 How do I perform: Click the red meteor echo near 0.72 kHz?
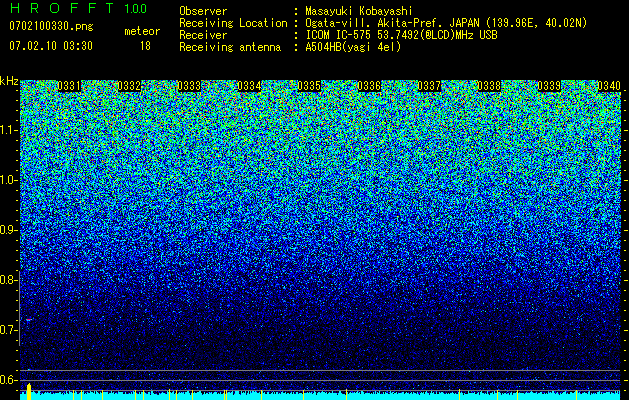[x=29, y=320]
